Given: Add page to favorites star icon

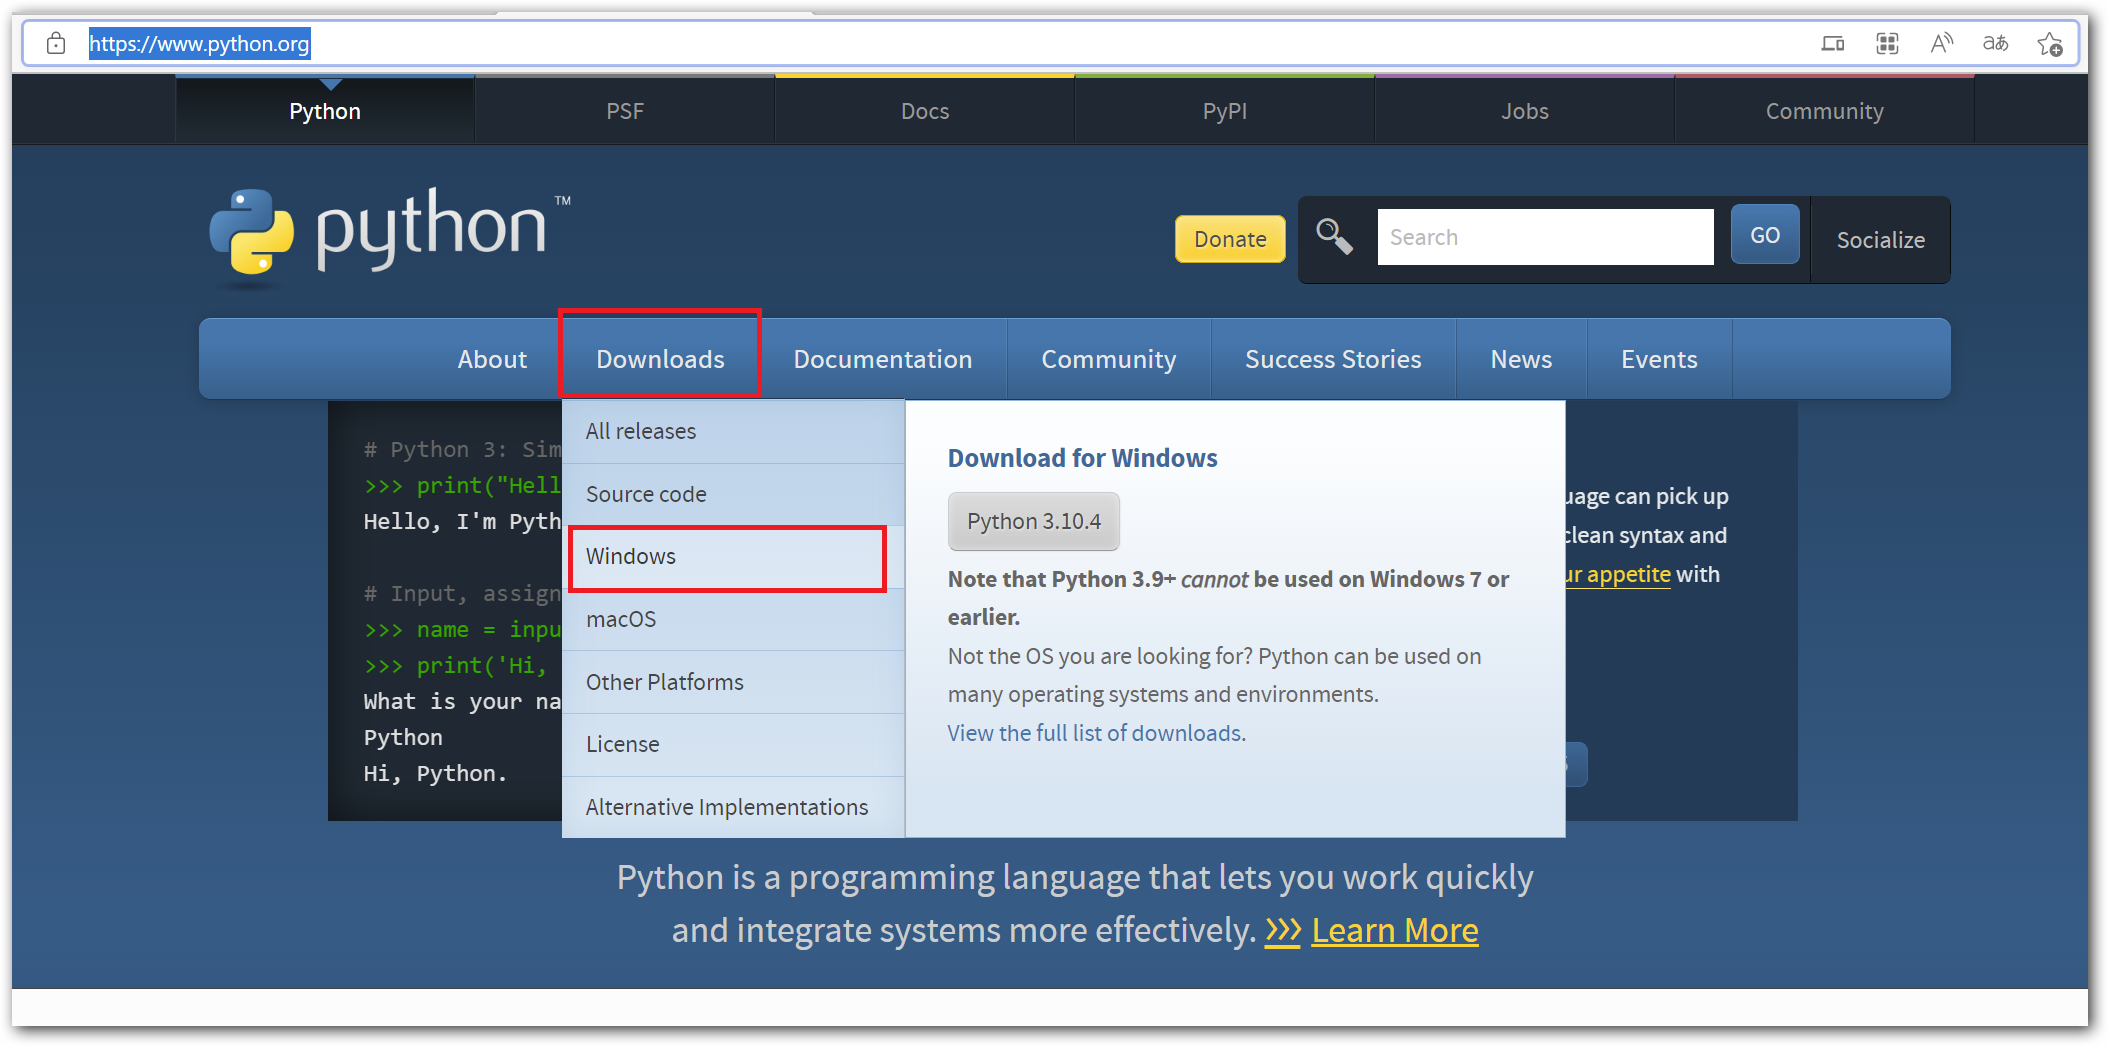Looking at the screenshot, I should click(2049, 43).
